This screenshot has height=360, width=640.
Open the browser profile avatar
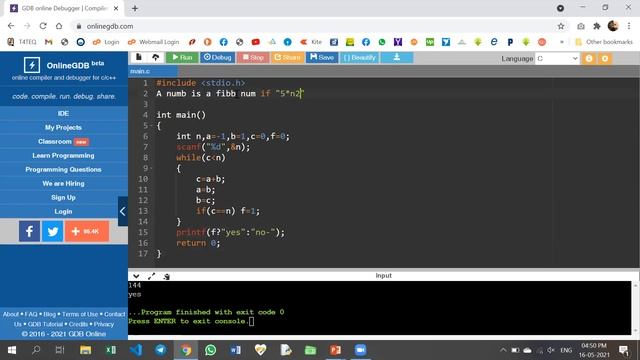pos(613,26)
